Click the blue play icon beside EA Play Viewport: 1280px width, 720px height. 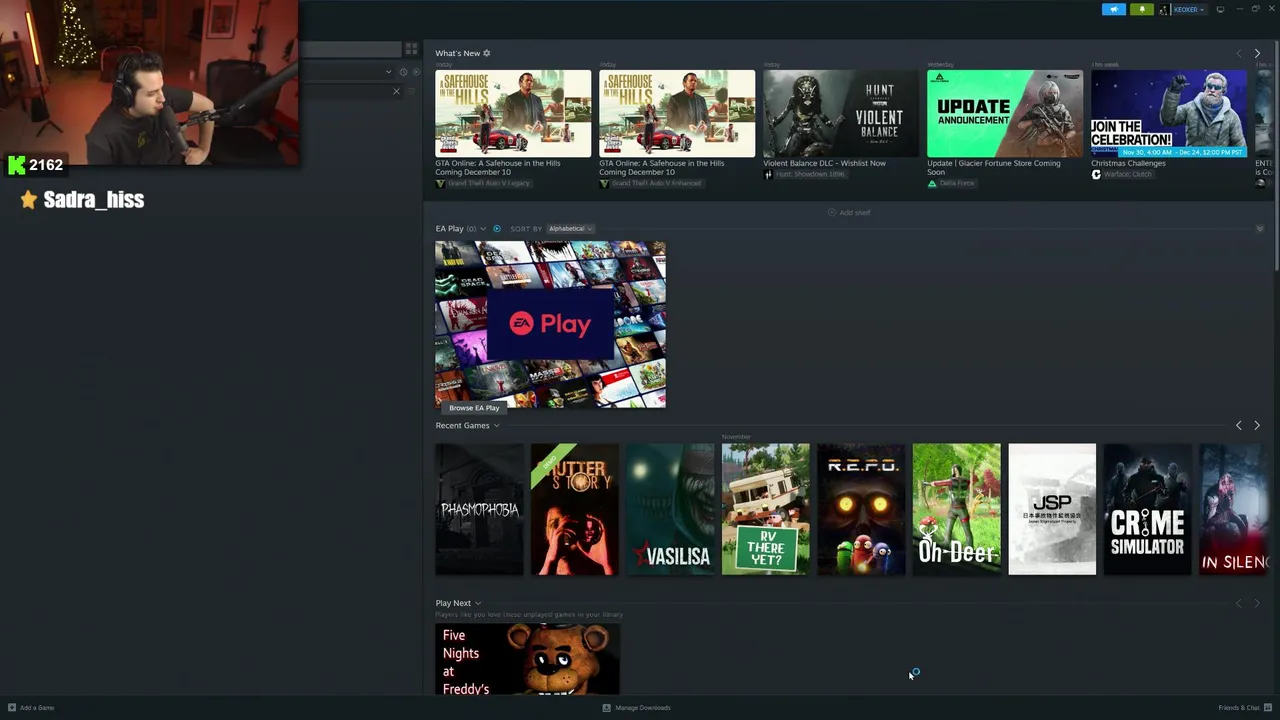497,229
